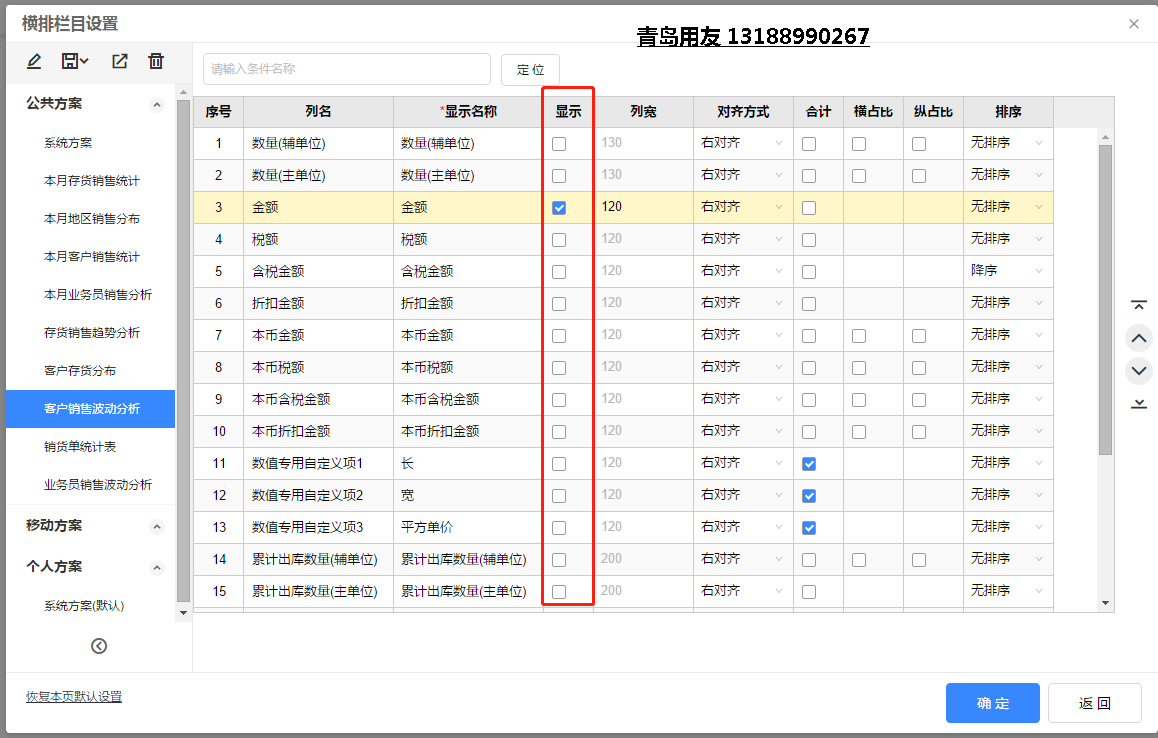Viewport: 1158px width, 738px height.
Task: Click the 确定 button
Action: point(992,703)
